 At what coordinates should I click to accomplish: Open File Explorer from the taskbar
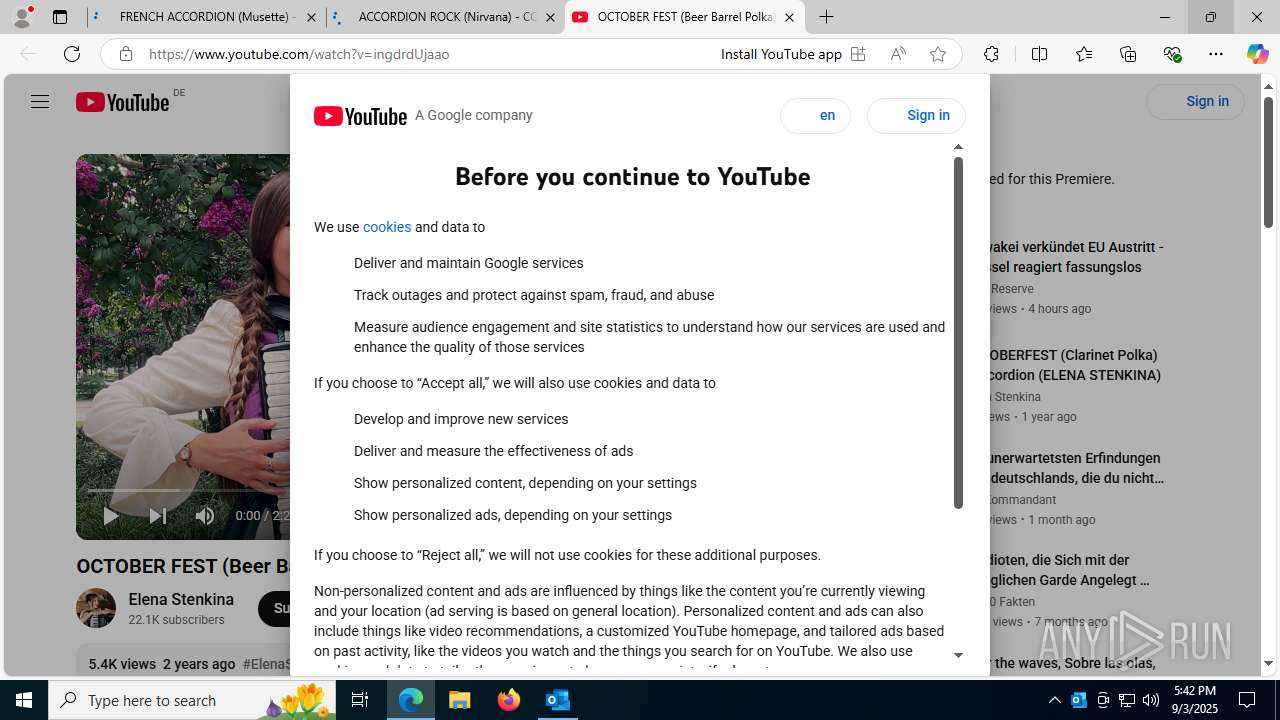click(x=460, y=700)
